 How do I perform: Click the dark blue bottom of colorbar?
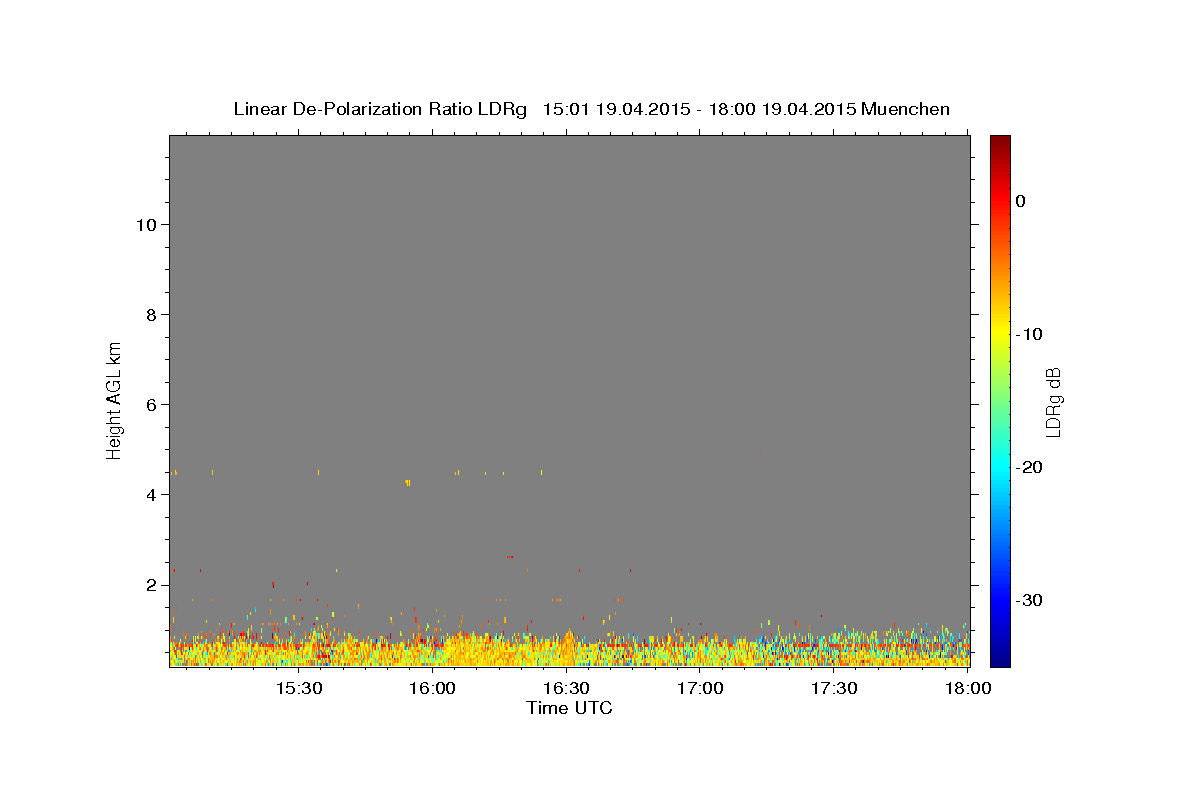click(x=1000, y=658)
